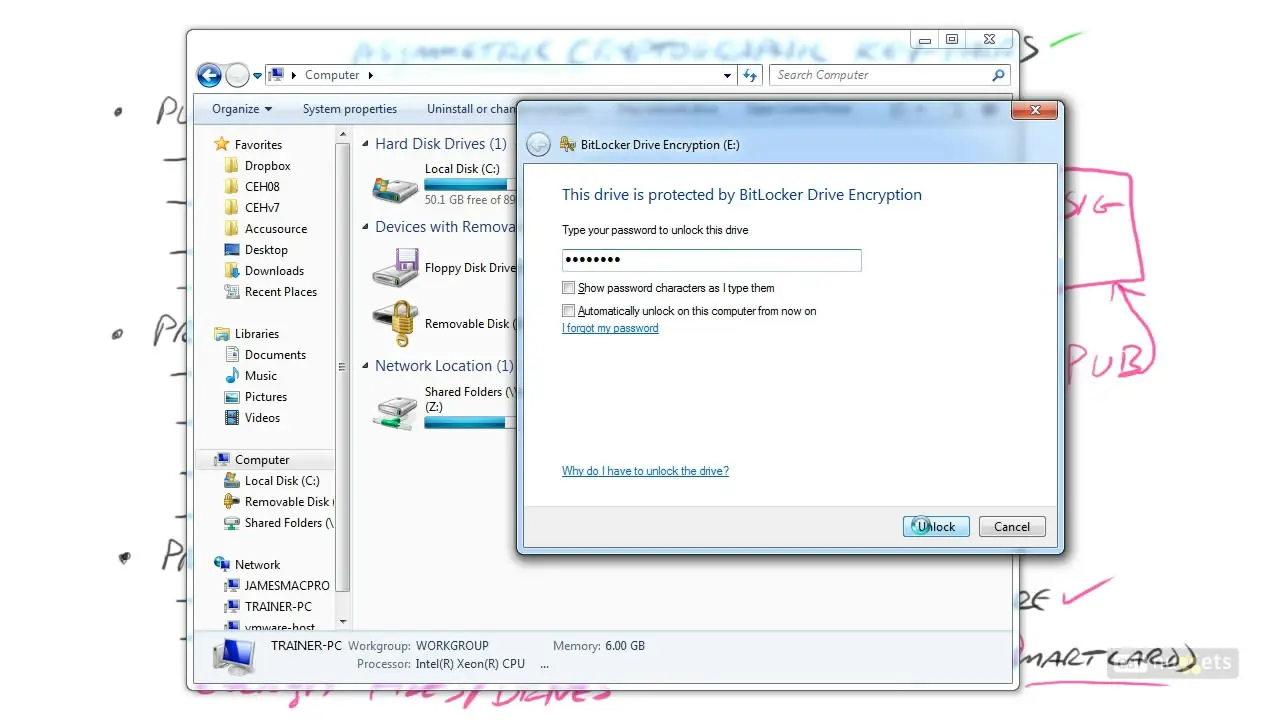Select Favorites star icon in sidebar

[222, 145]
